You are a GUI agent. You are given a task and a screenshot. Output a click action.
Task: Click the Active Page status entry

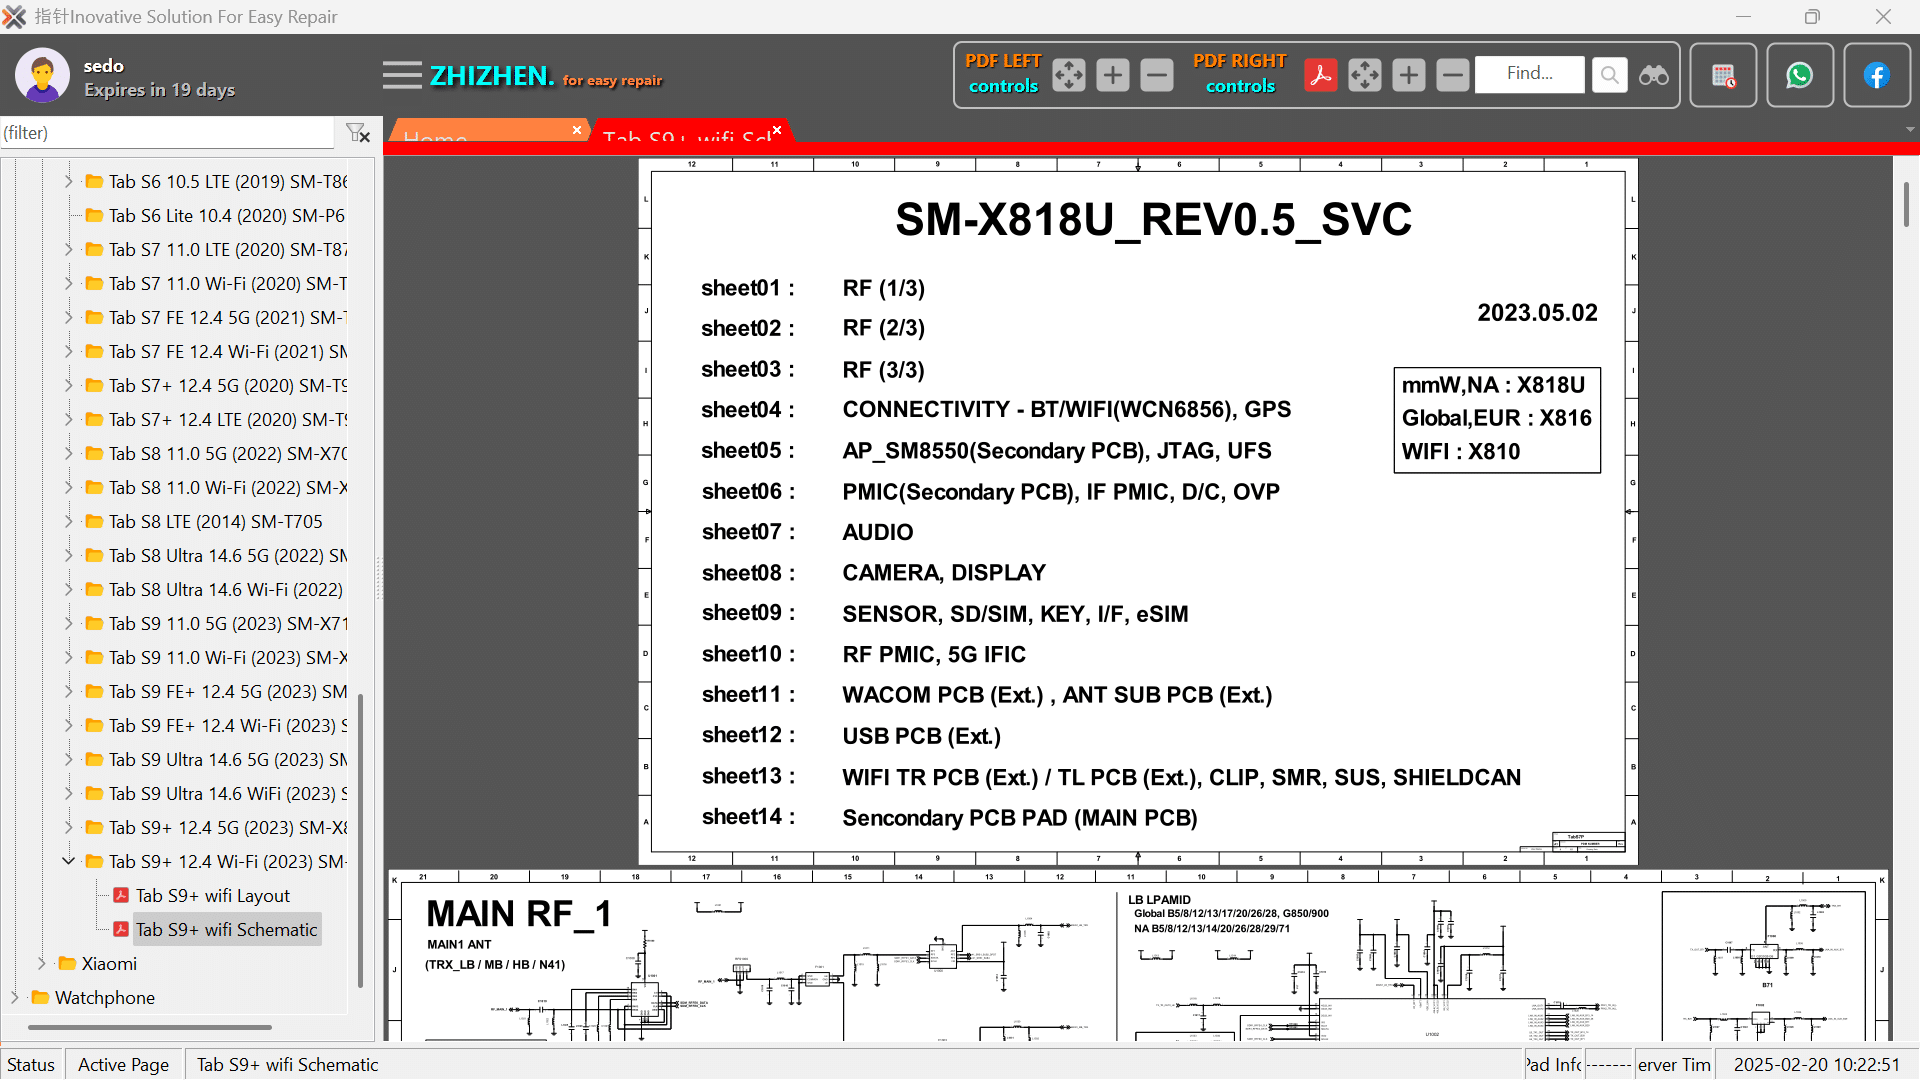pyautogui.click(x=124, y=1064)
